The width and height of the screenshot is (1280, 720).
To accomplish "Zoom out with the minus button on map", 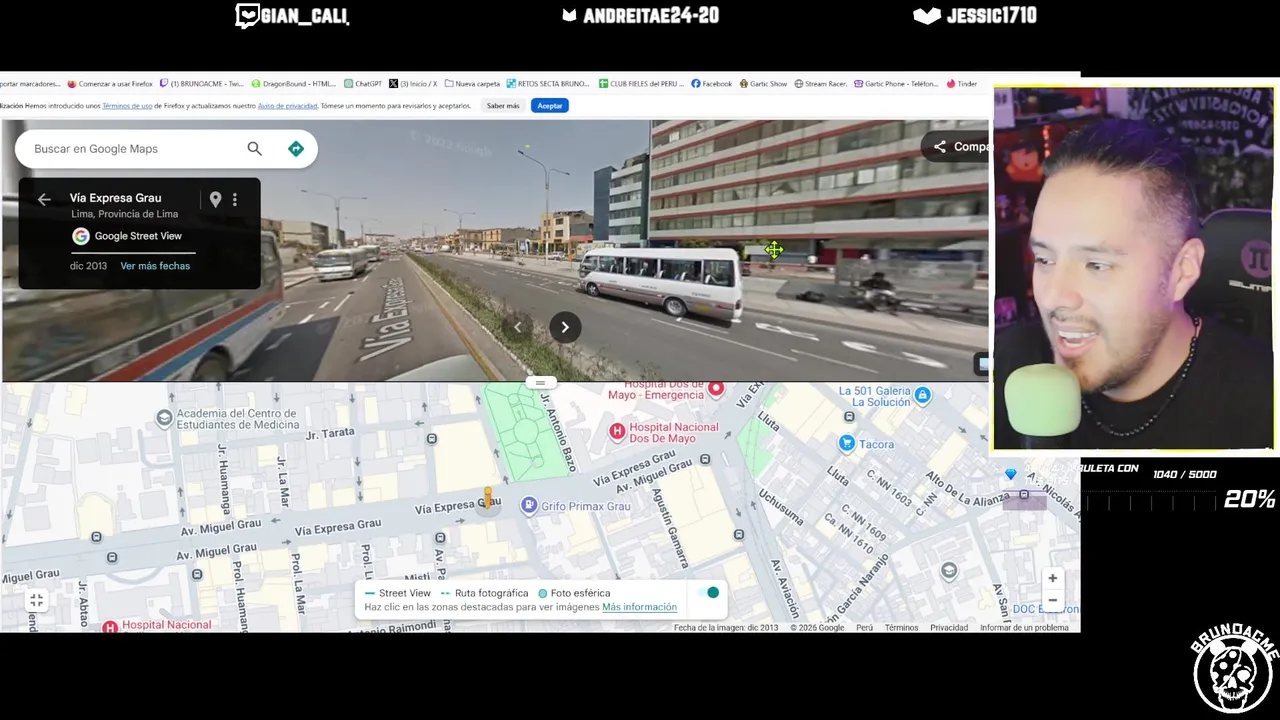I will point(1052,600).
